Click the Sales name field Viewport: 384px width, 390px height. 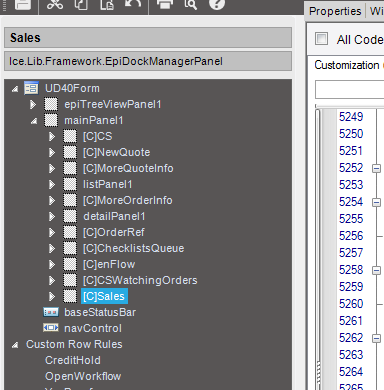pyautogui.click(x=148, y=38)
